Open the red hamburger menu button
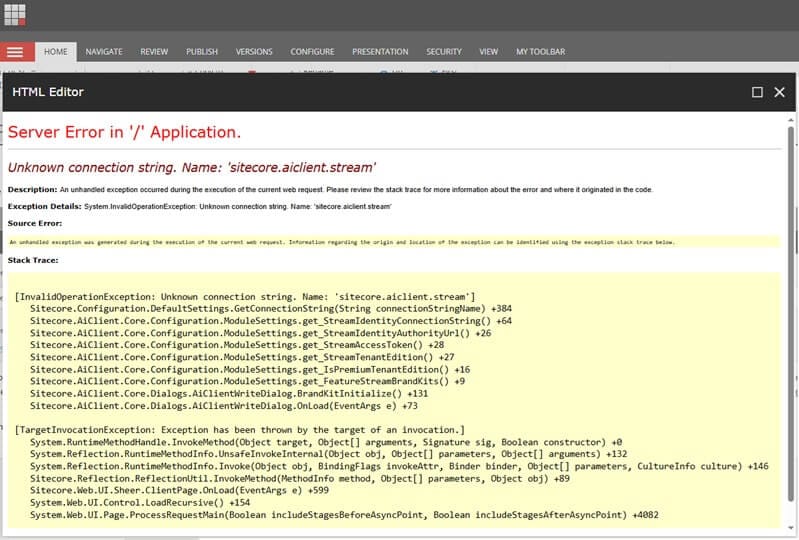 pyautogui.click(x=15, y=52)
